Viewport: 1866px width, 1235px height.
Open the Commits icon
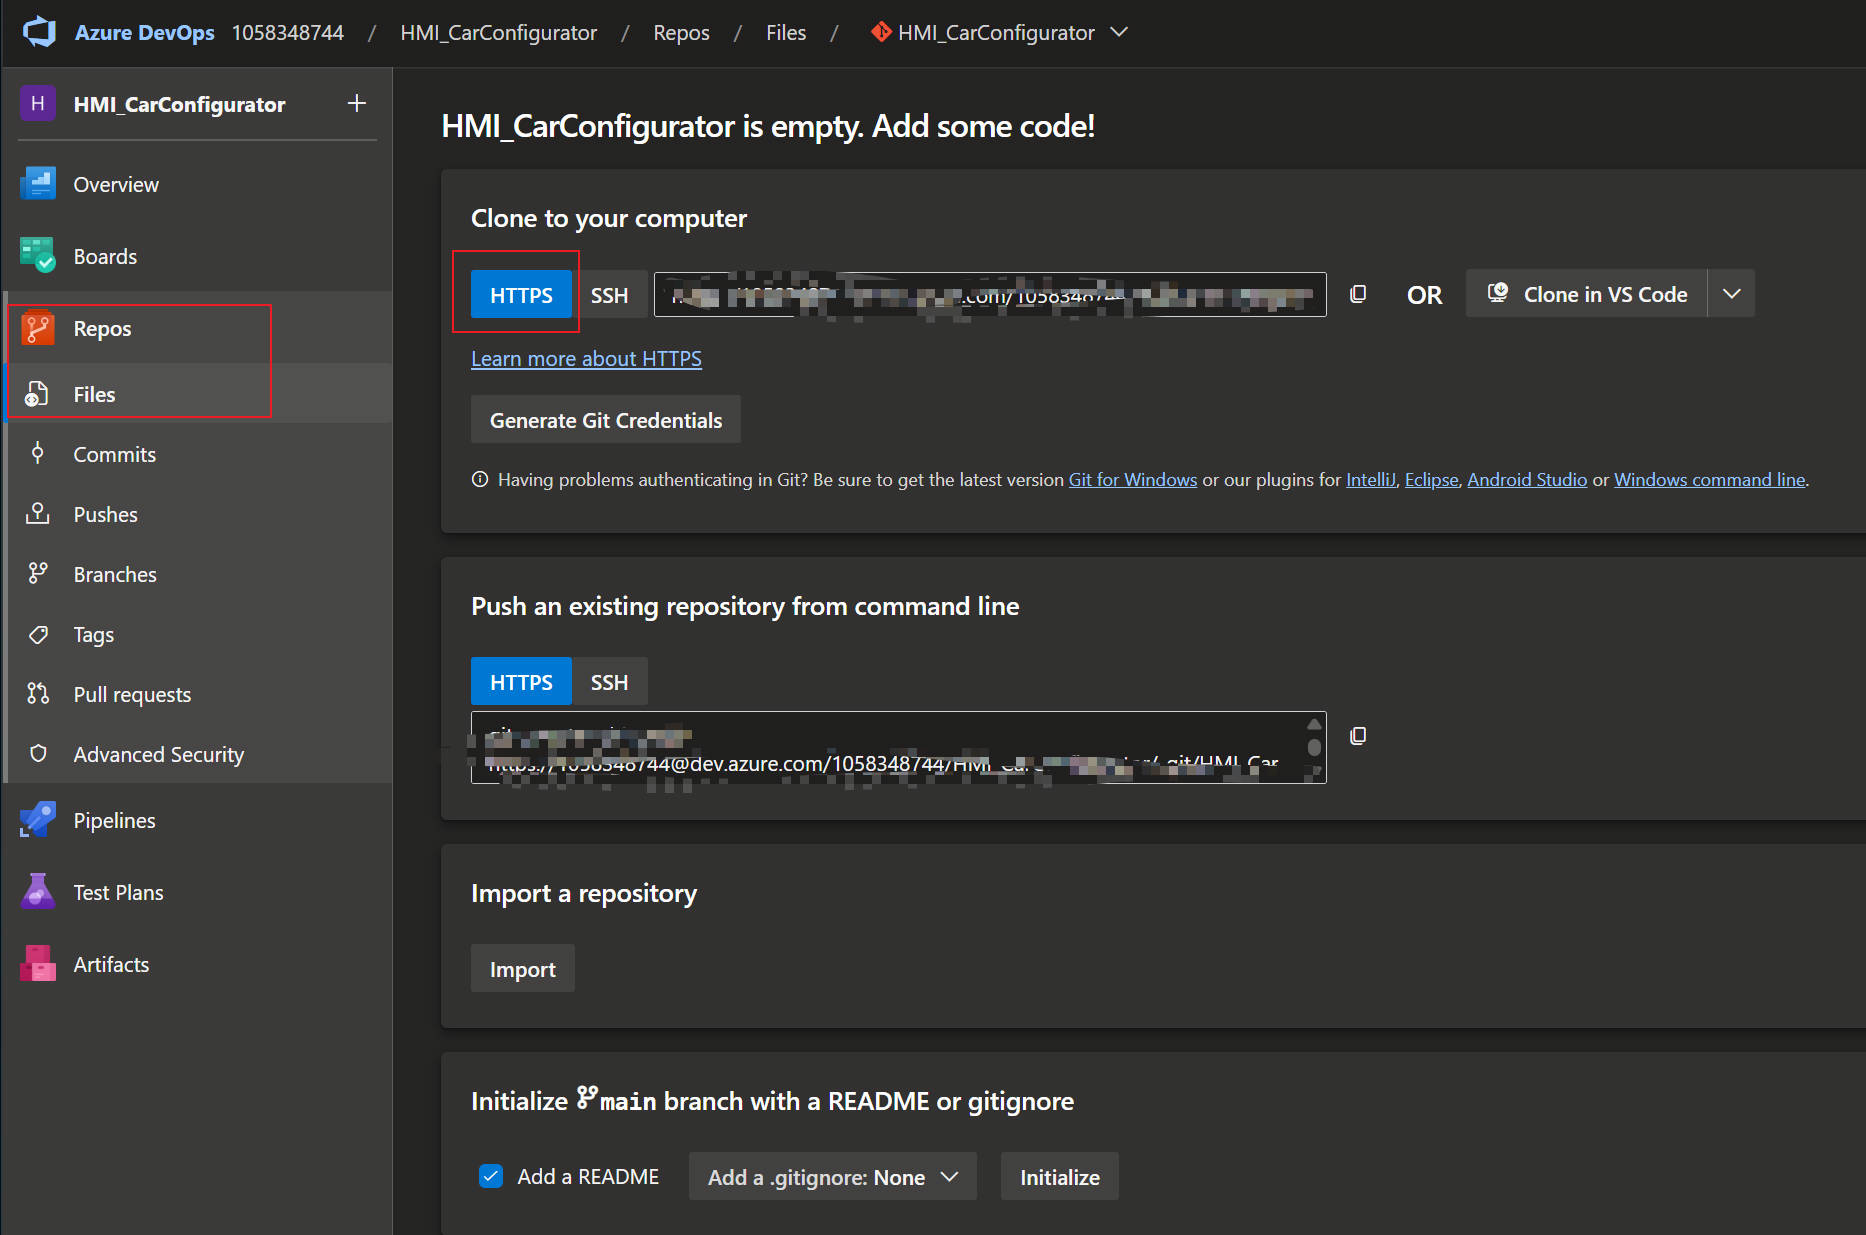pos(37,454)
